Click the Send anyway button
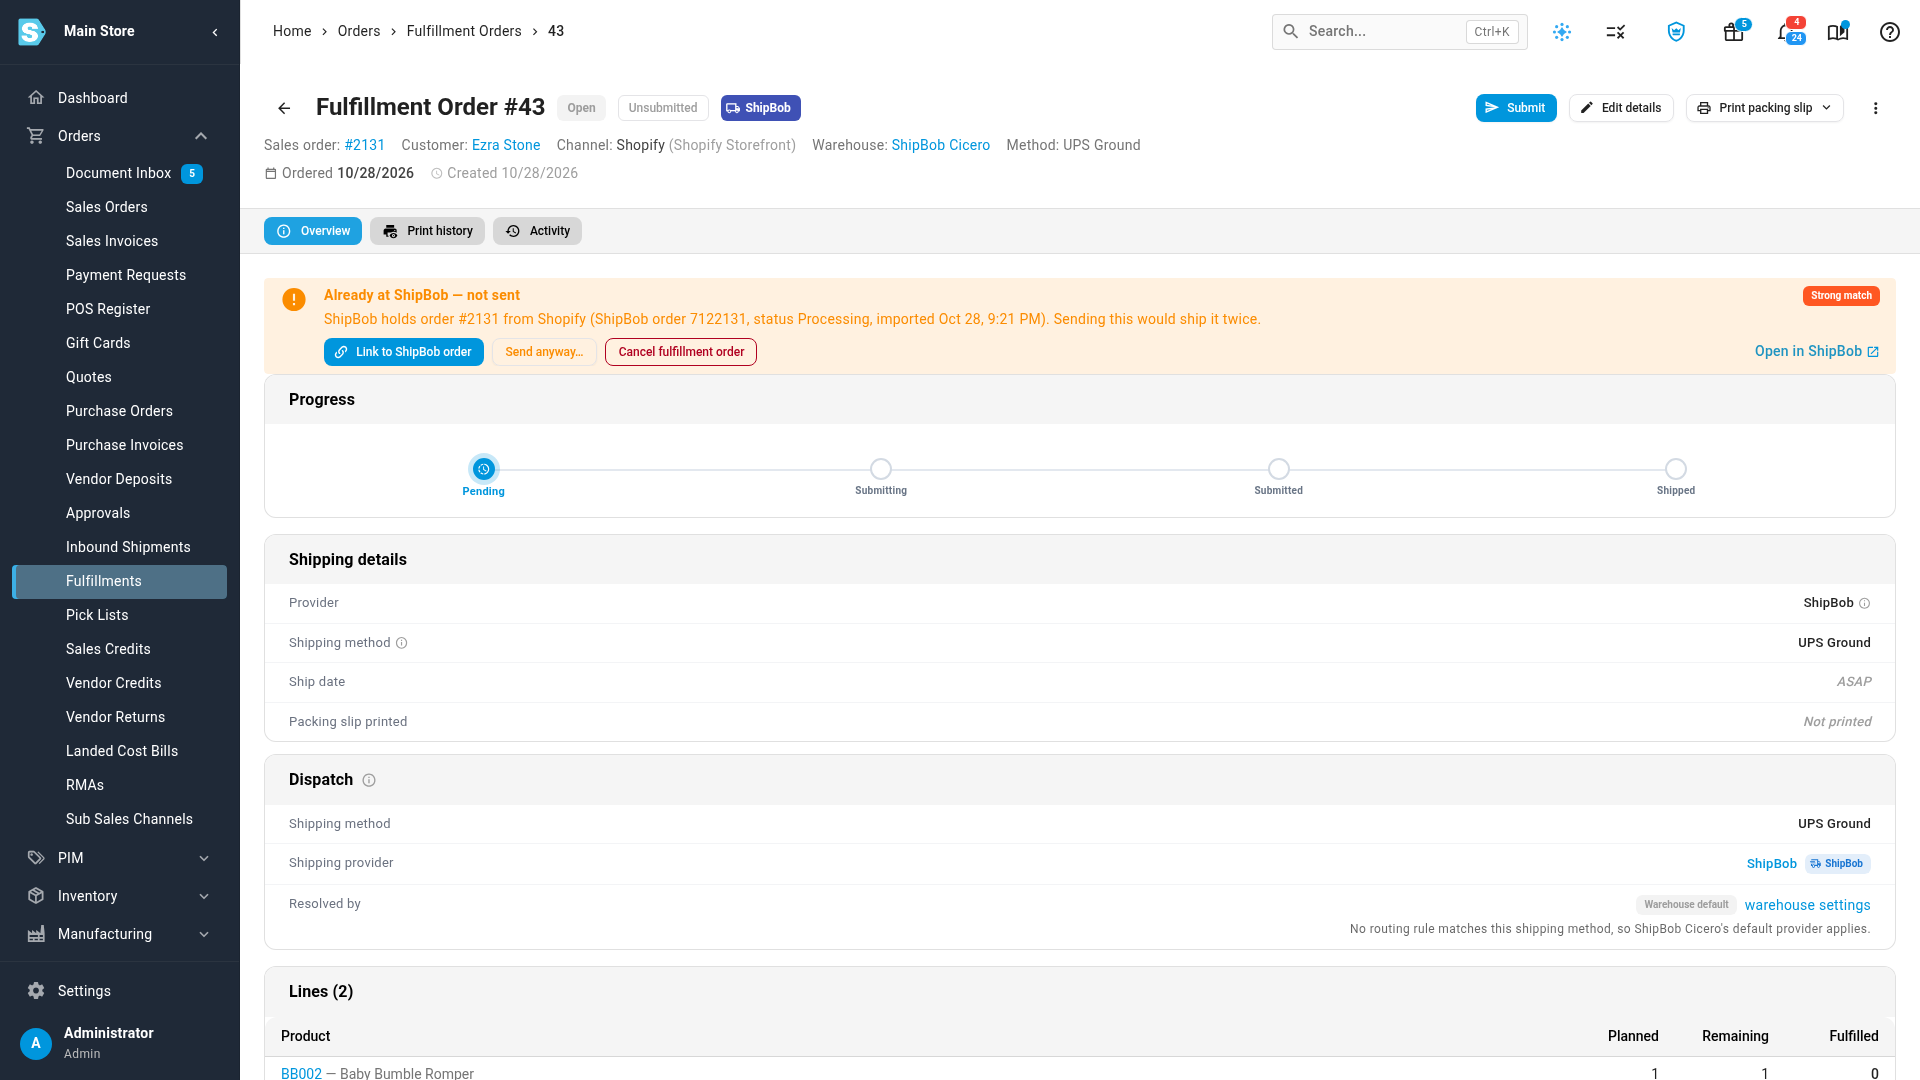 pyautogui.click(x=544, y=352)
